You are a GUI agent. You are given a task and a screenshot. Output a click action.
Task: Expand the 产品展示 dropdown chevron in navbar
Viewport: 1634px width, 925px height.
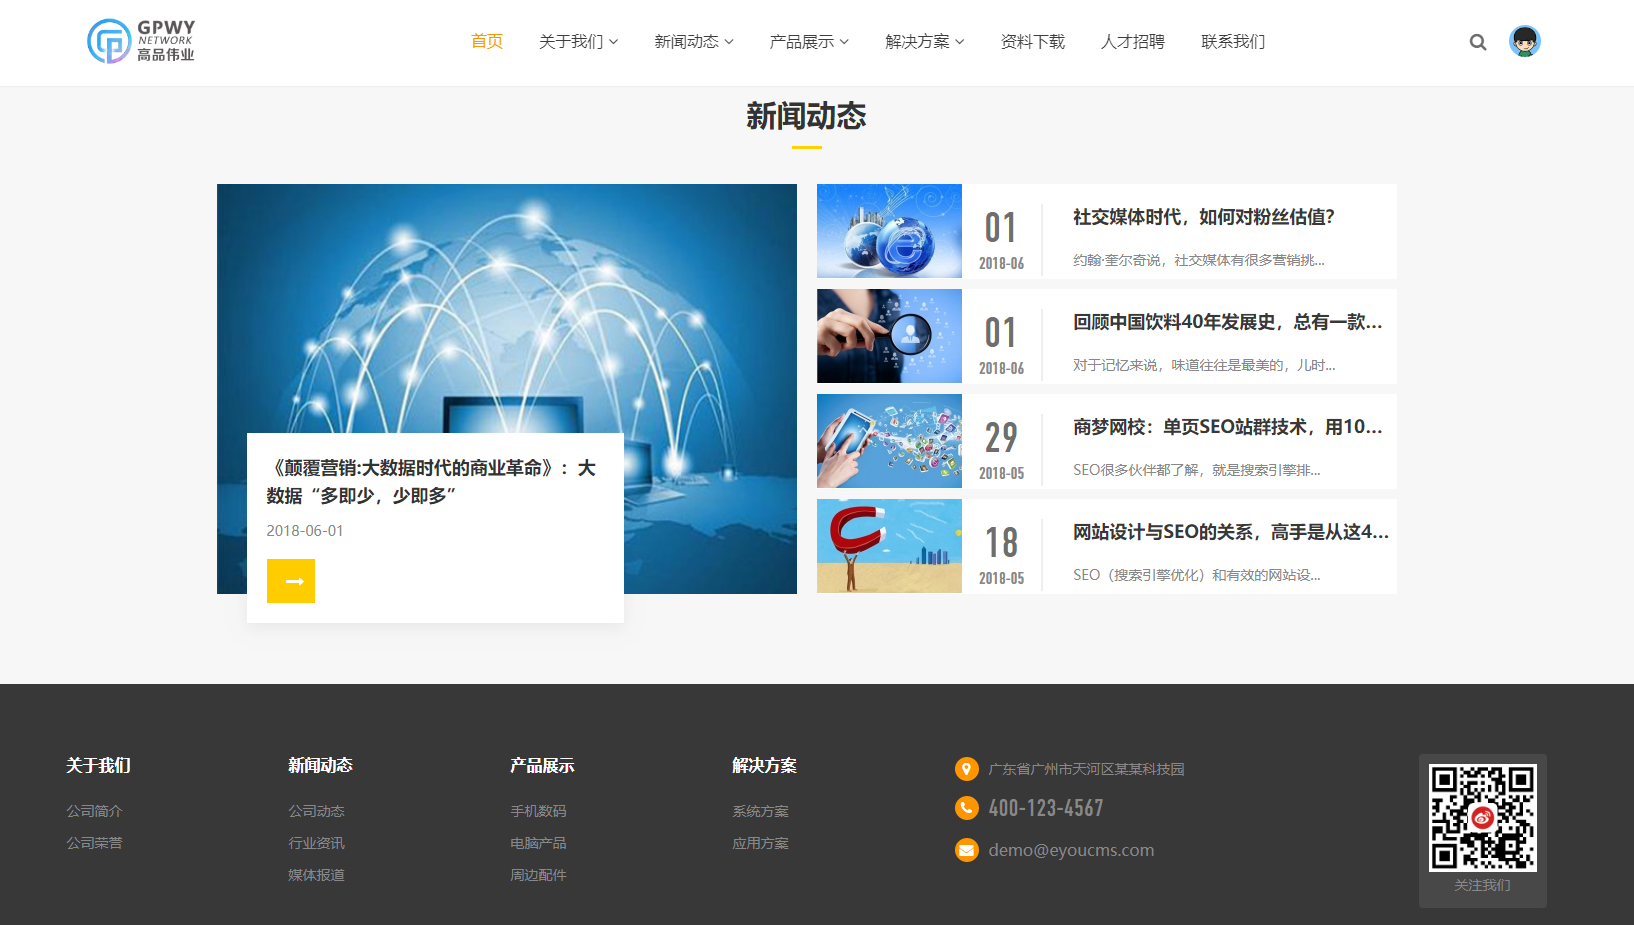point(844,42)
